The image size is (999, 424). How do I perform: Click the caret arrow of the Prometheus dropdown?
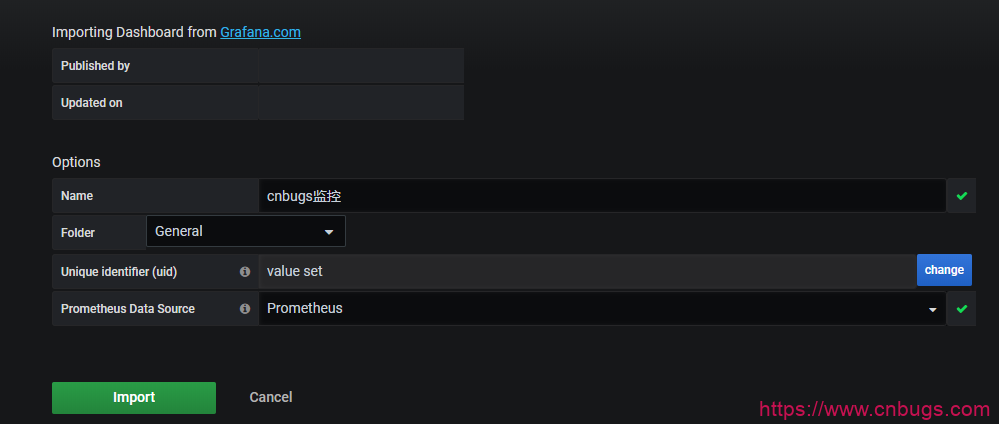point(933,310)
